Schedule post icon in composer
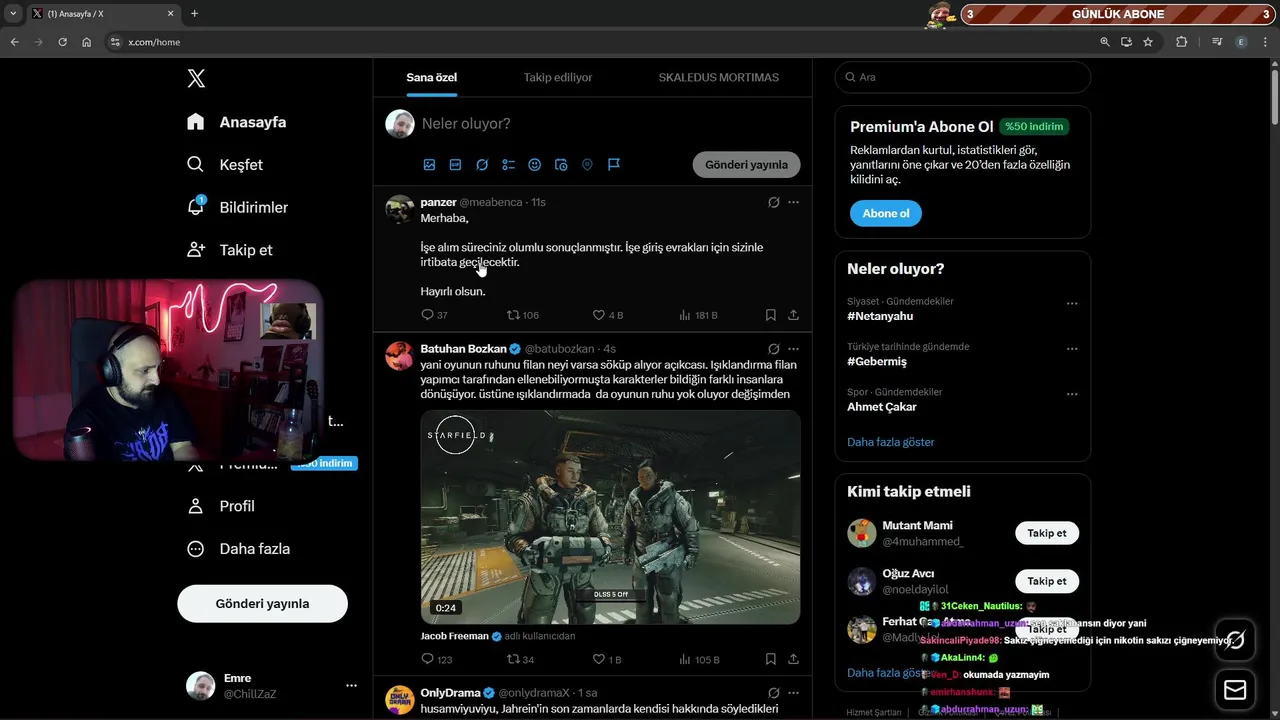This screenshot has height=720, width=1280. point(561,165)
